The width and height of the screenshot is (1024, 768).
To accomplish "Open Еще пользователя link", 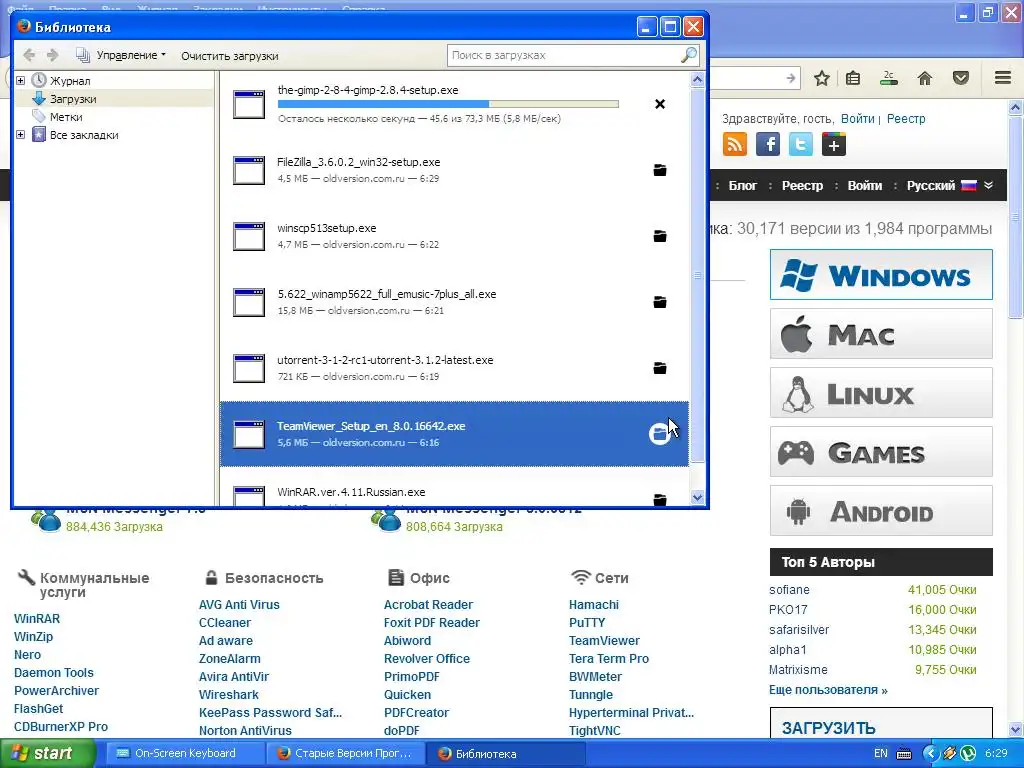I will tap(828, 690).
